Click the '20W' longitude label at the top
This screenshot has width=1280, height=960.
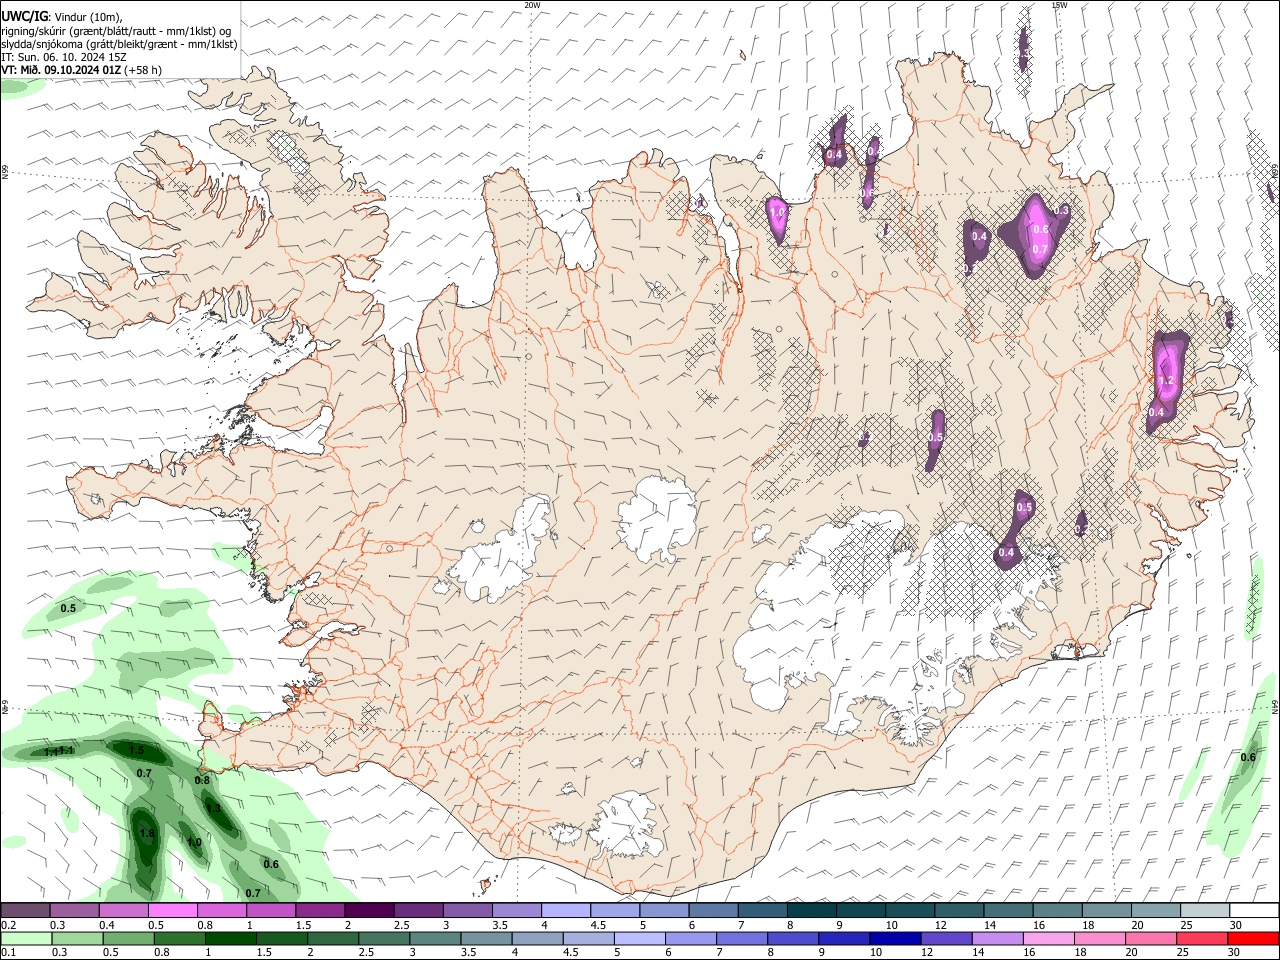click(x=532, y=5)
